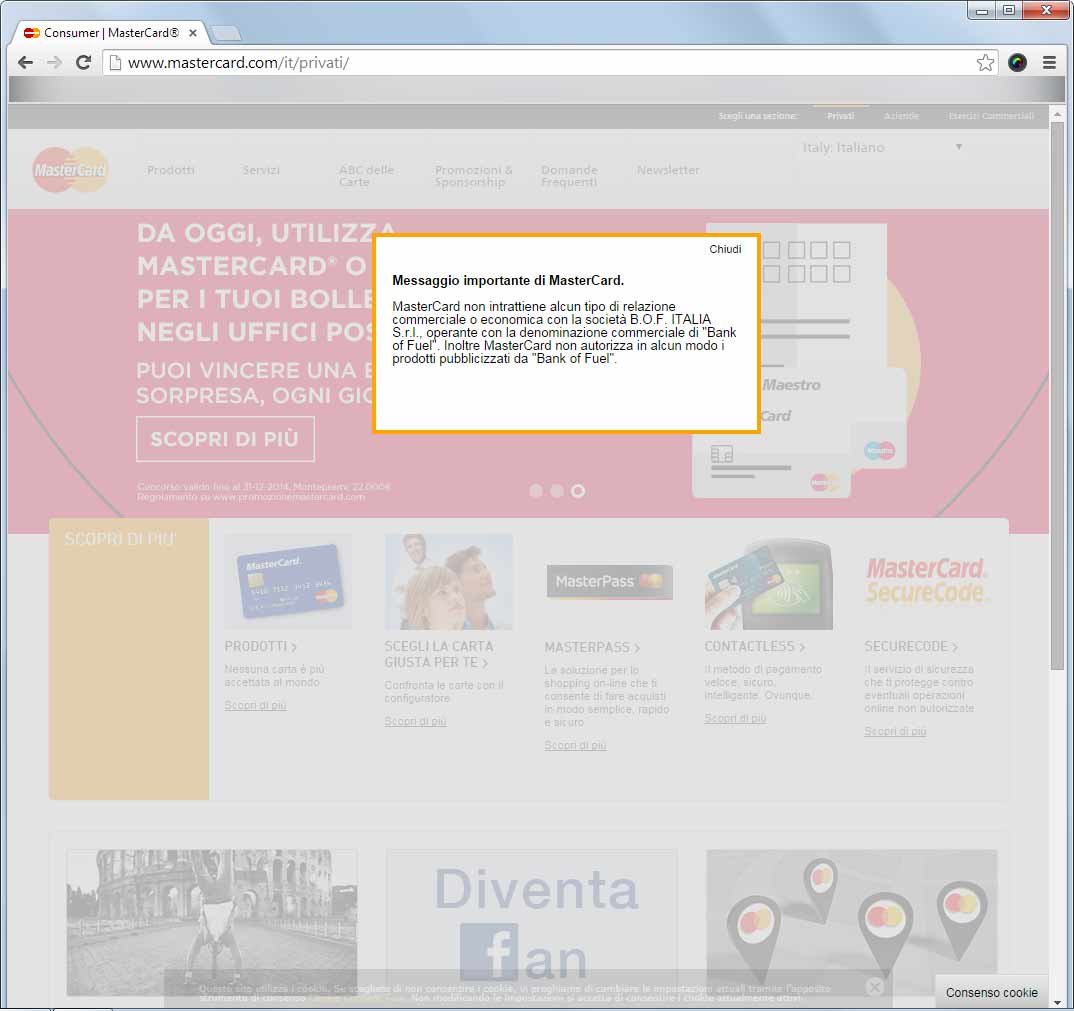The height and width of the screenshot is (1011, 1074).
Task: Select the second carousel dot
Action: point(557,491)
